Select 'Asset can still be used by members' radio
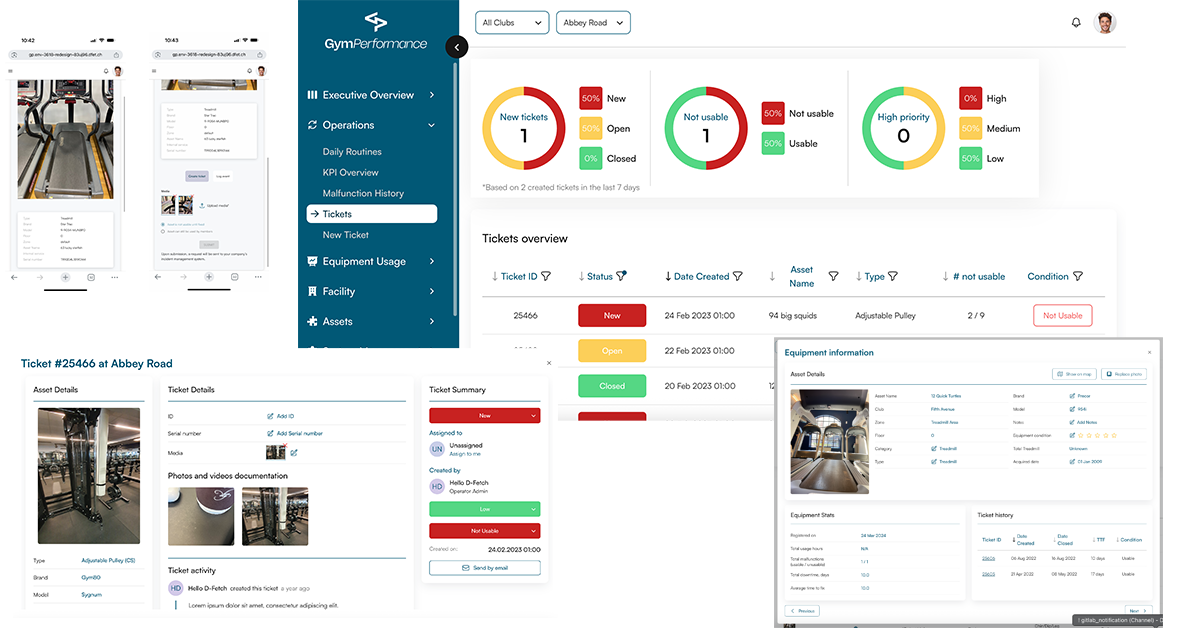1200x628 pixels. [163, 232]
